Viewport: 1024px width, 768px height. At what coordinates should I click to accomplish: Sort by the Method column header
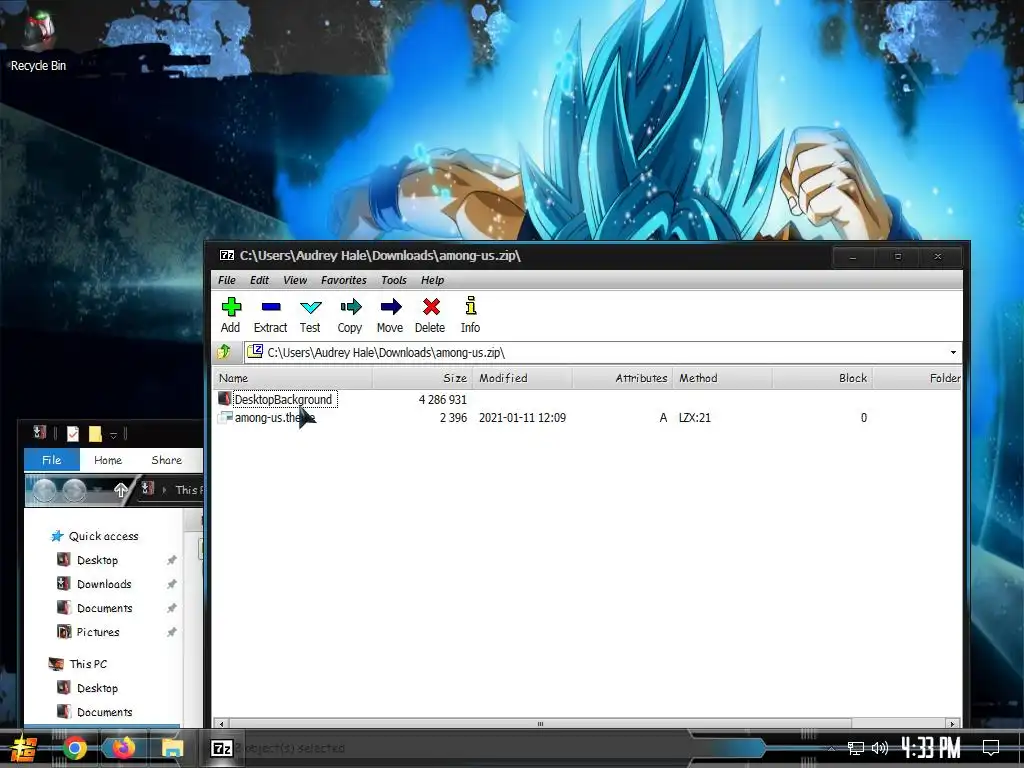click(x=722, y=378)
